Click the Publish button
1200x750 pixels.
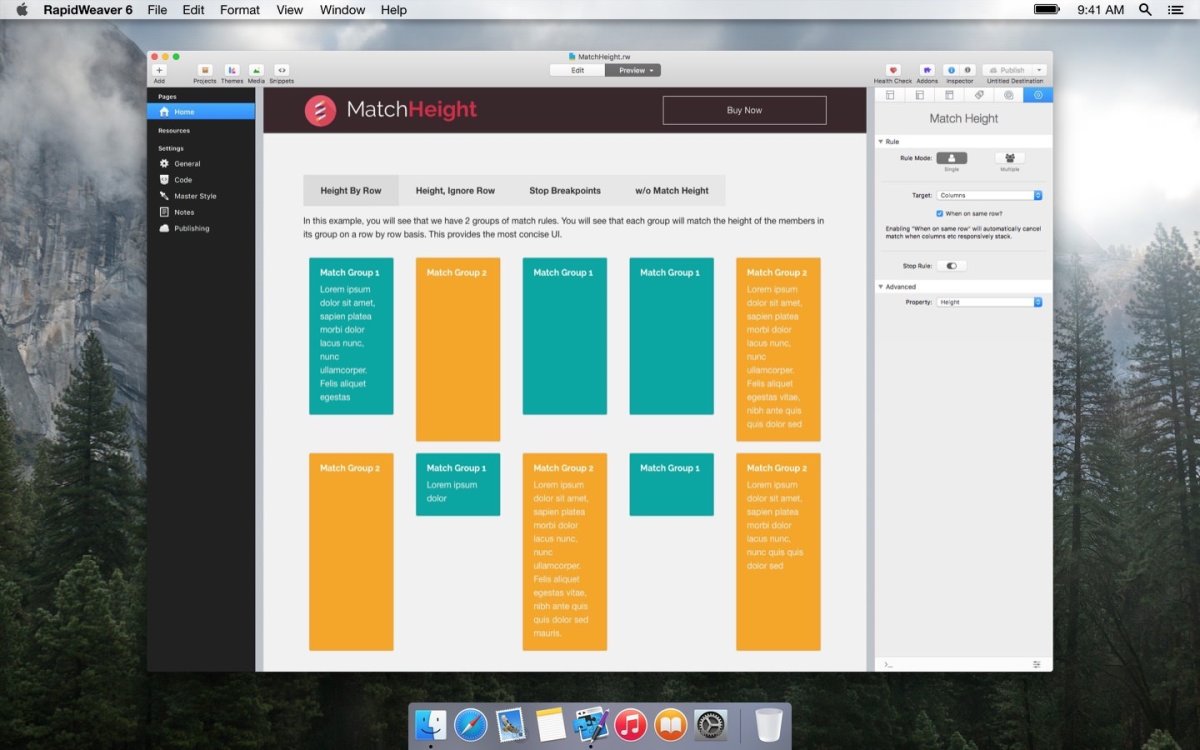(1012, 70)
